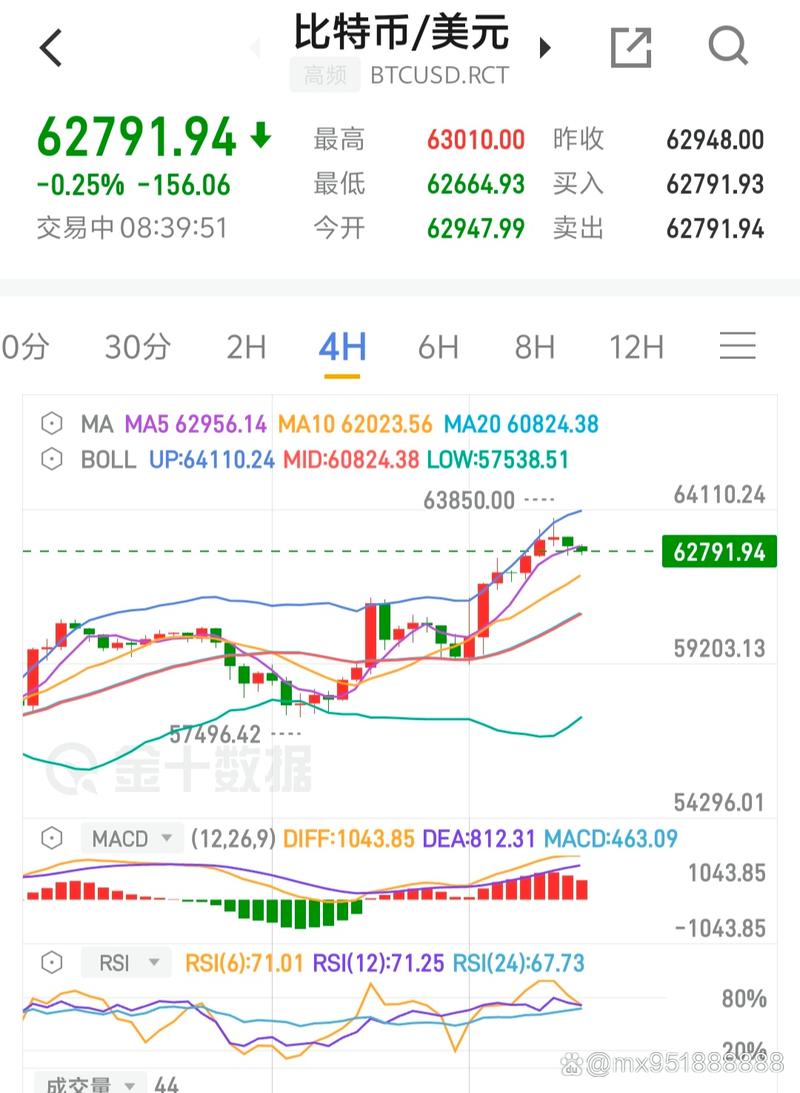Screen dimensions: 800x1093
Task: Open the RSI indicator dropdown
Action: click(125, 963)
